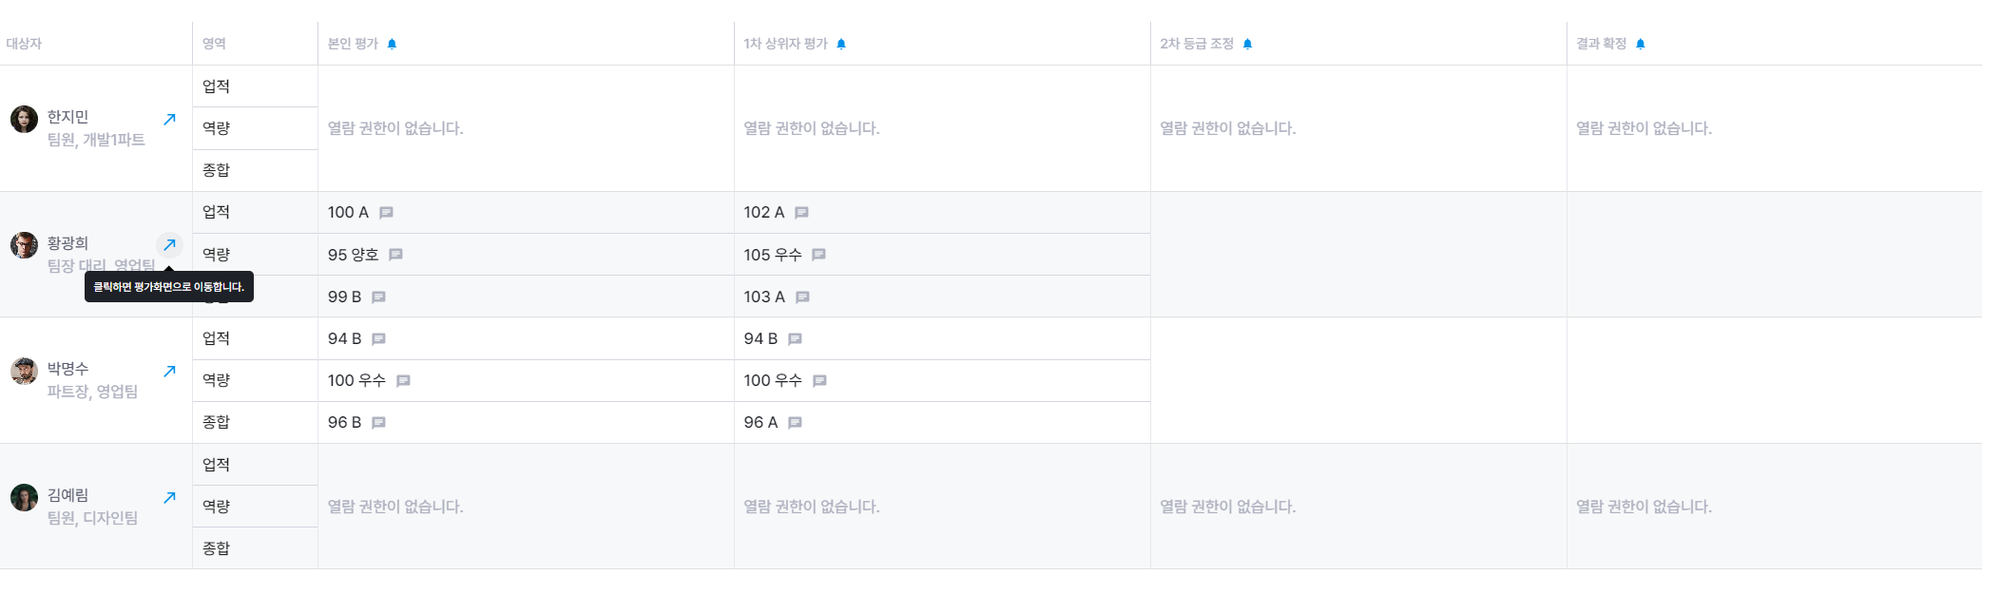Click 한지민's profile avatar

pos(24,119)
